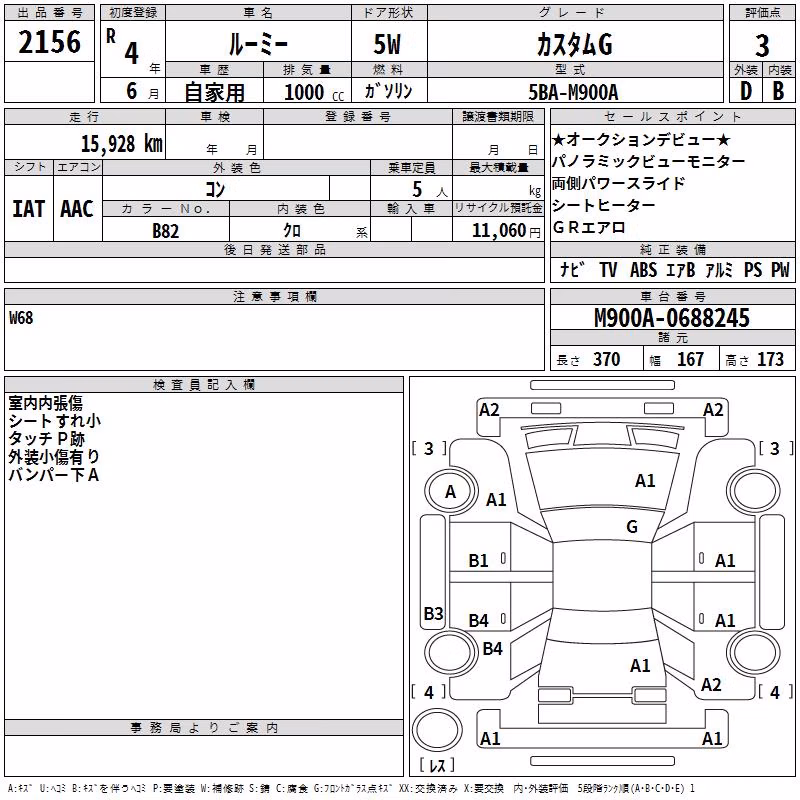Click sales point オークションデビュー
The image size is (800, 800).
641,139
